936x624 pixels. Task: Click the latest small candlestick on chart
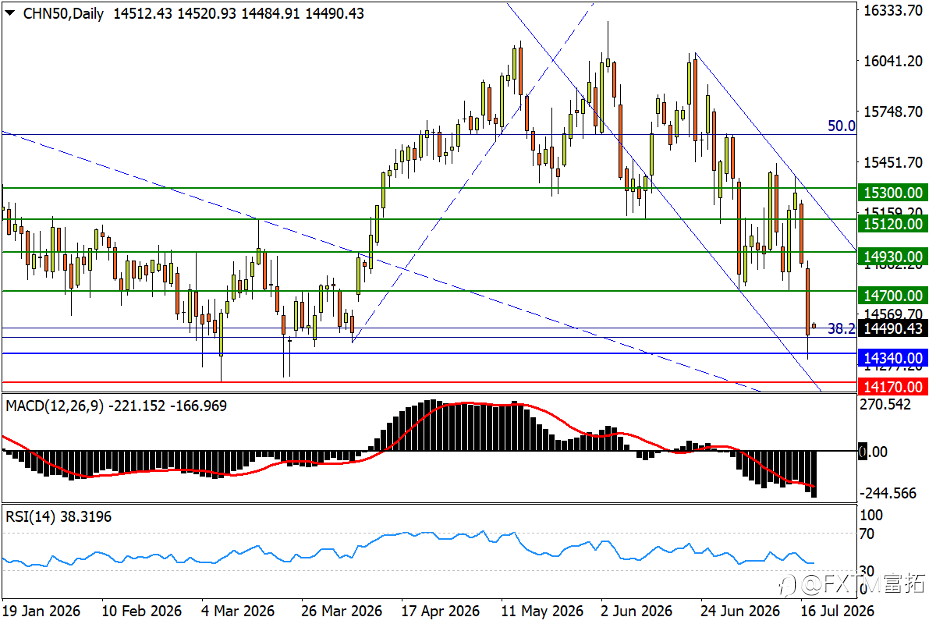814,325
